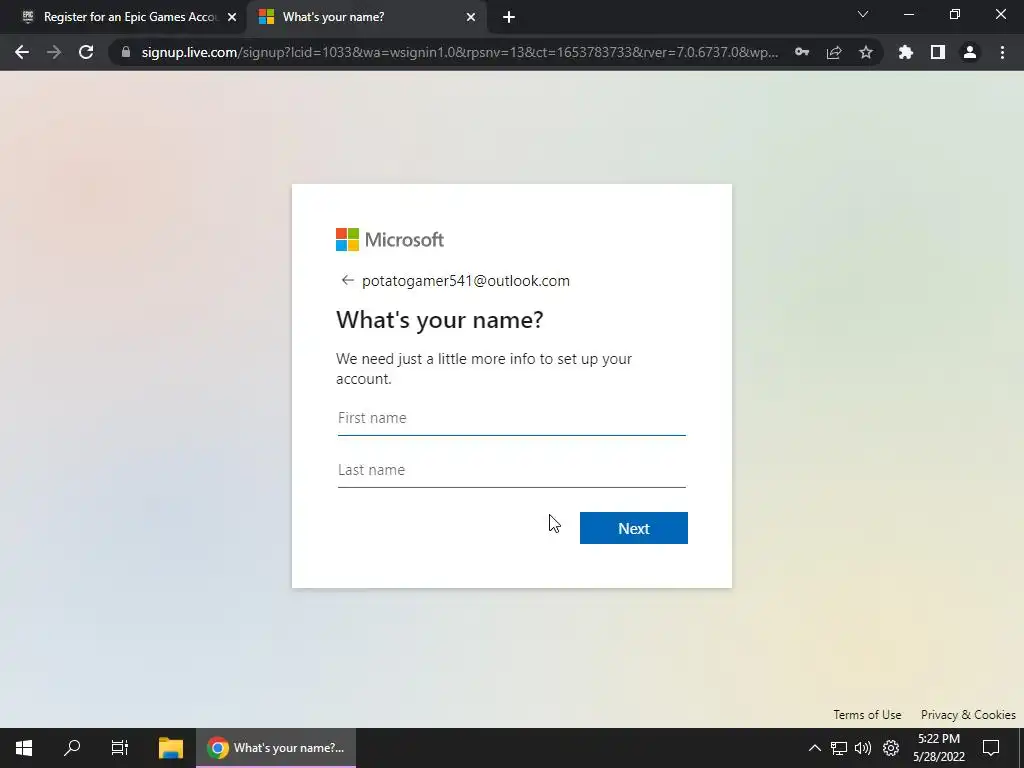
Task: Select the What's your name? tab
Action: pos(366,17)
